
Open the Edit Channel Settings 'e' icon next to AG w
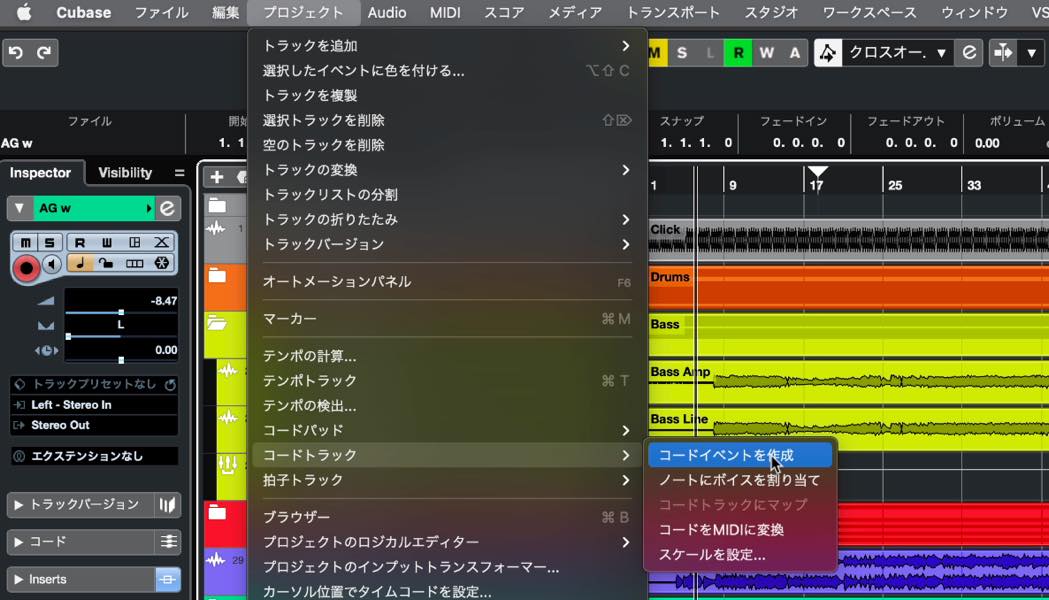pos(167,208)
